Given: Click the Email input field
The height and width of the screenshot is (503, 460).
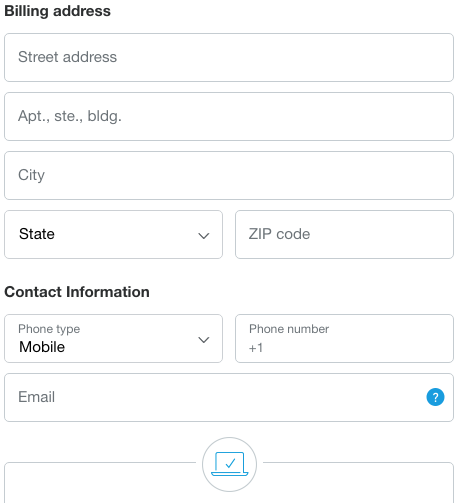Looking at the screenshot, I should [229, 397].
